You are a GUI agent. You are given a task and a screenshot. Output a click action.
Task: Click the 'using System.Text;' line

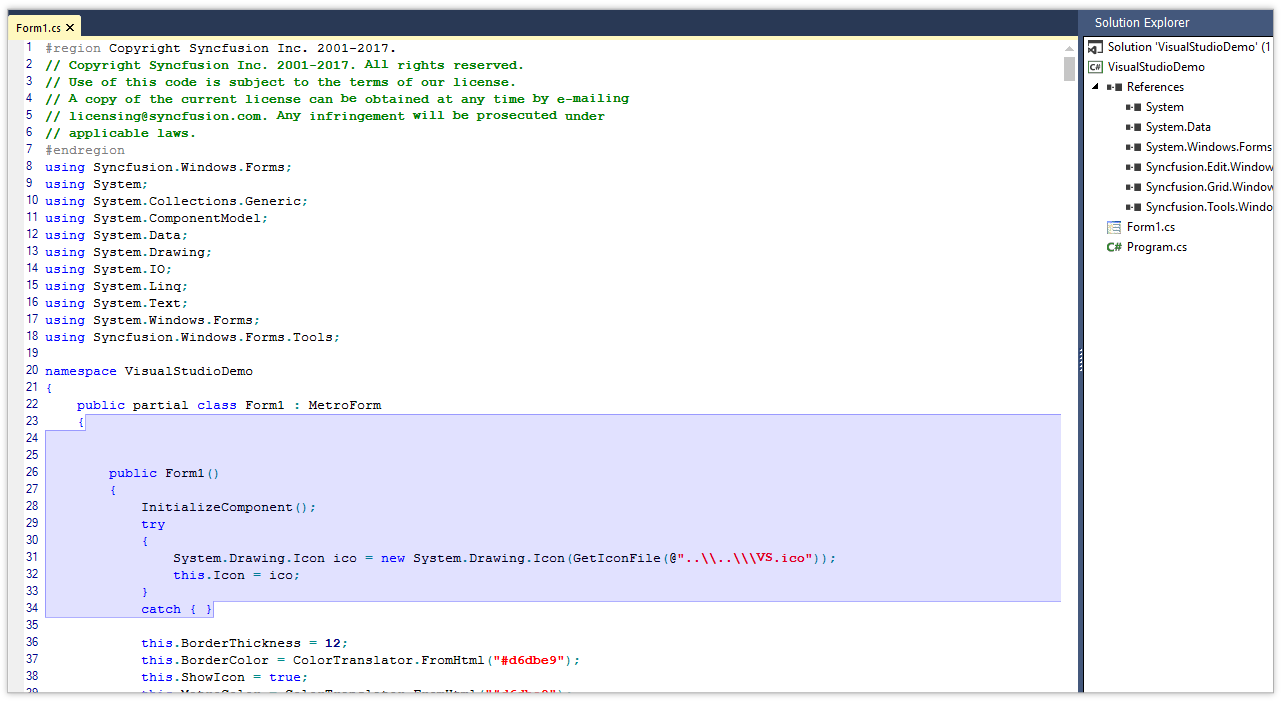click(x=116, y=303)
